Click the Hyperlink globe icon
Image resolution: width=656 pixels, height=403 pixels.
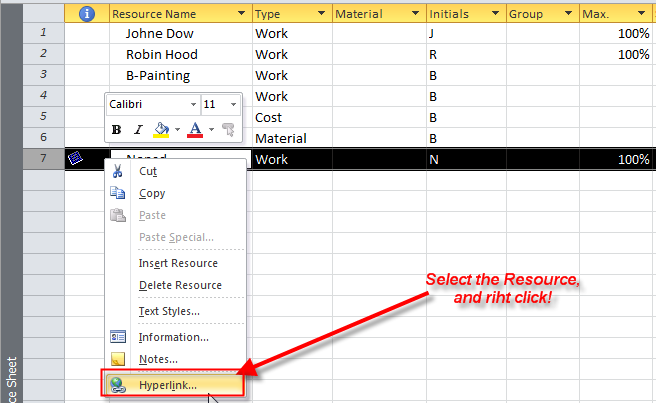coord(118,383)
